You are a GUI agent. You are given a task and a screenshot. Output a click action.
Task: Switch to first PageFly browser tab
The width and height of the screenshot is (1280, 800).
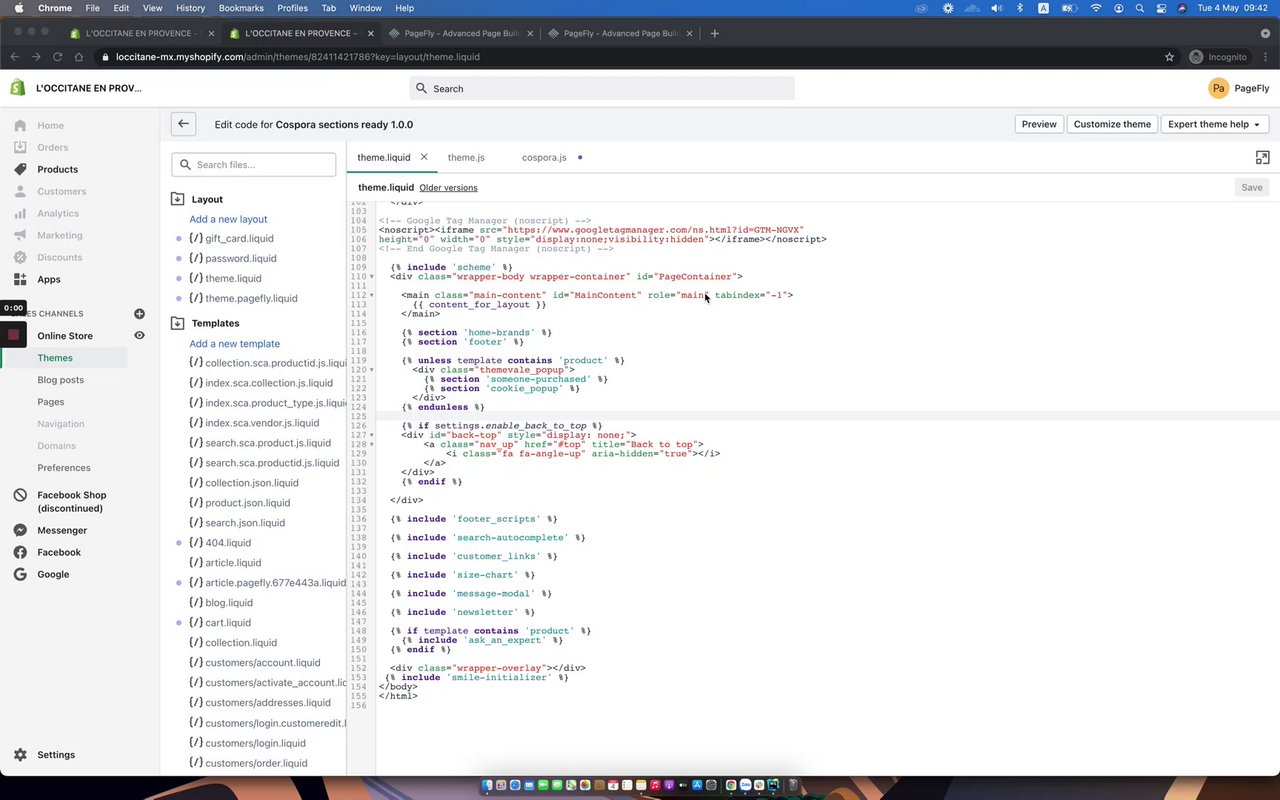[x=460, y=33]
